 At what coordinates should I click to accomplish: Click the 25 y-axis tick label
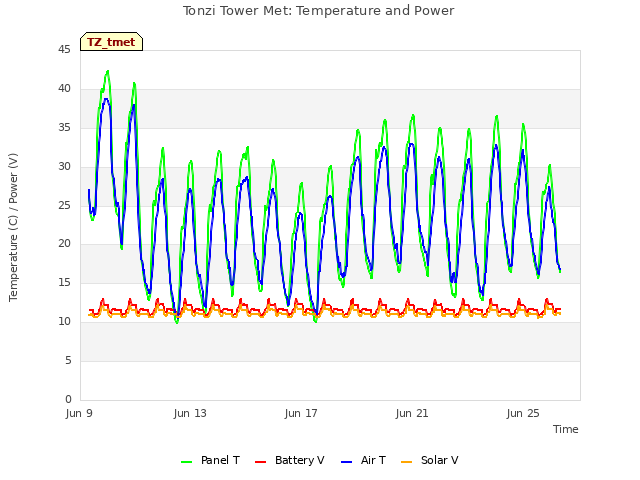click(x=64, y=205)
